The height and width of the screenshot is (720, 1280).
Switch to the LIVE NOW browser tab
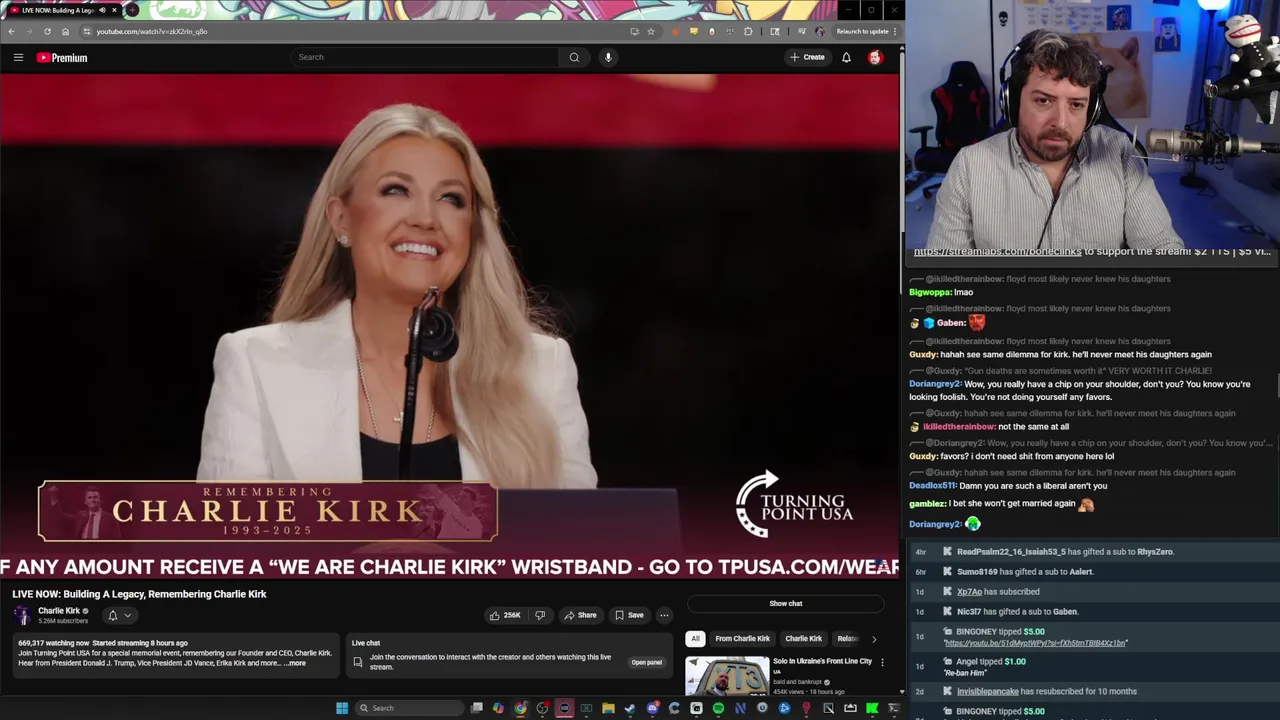[60, 10]
